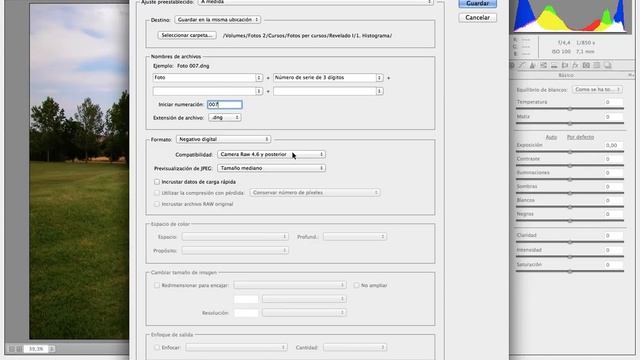Open the 'Foto' filename part dropdown arrows
Screen dimensions: 640x360
tap(259, 78)
